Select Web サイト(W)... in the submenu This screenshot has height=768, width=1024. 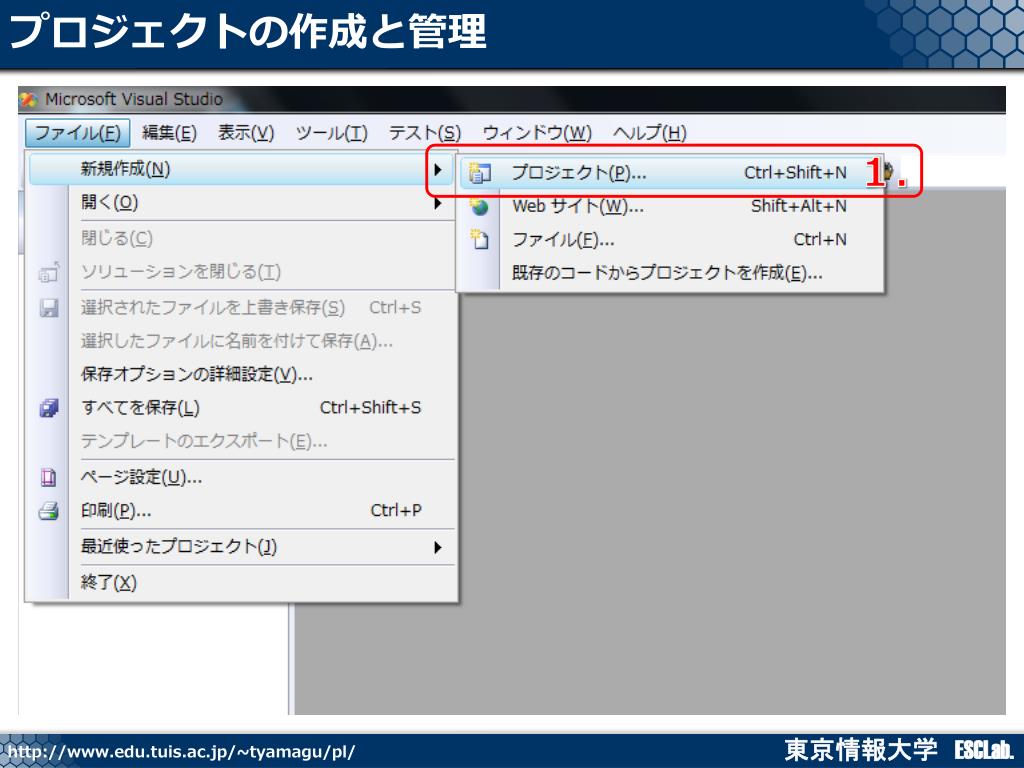[671, 206]
